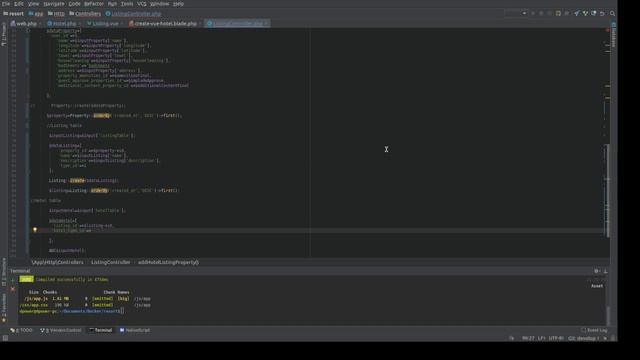
Task: Click the revert changes icon
Action: click(x=602, y=13)
